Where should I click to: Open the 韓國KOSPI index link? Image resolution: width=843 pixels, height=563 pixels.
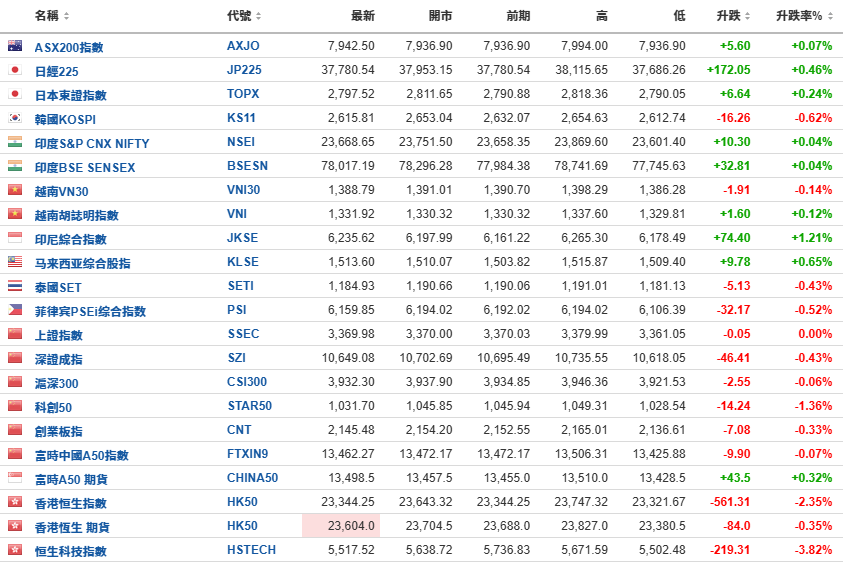click(x=65, y=119)
